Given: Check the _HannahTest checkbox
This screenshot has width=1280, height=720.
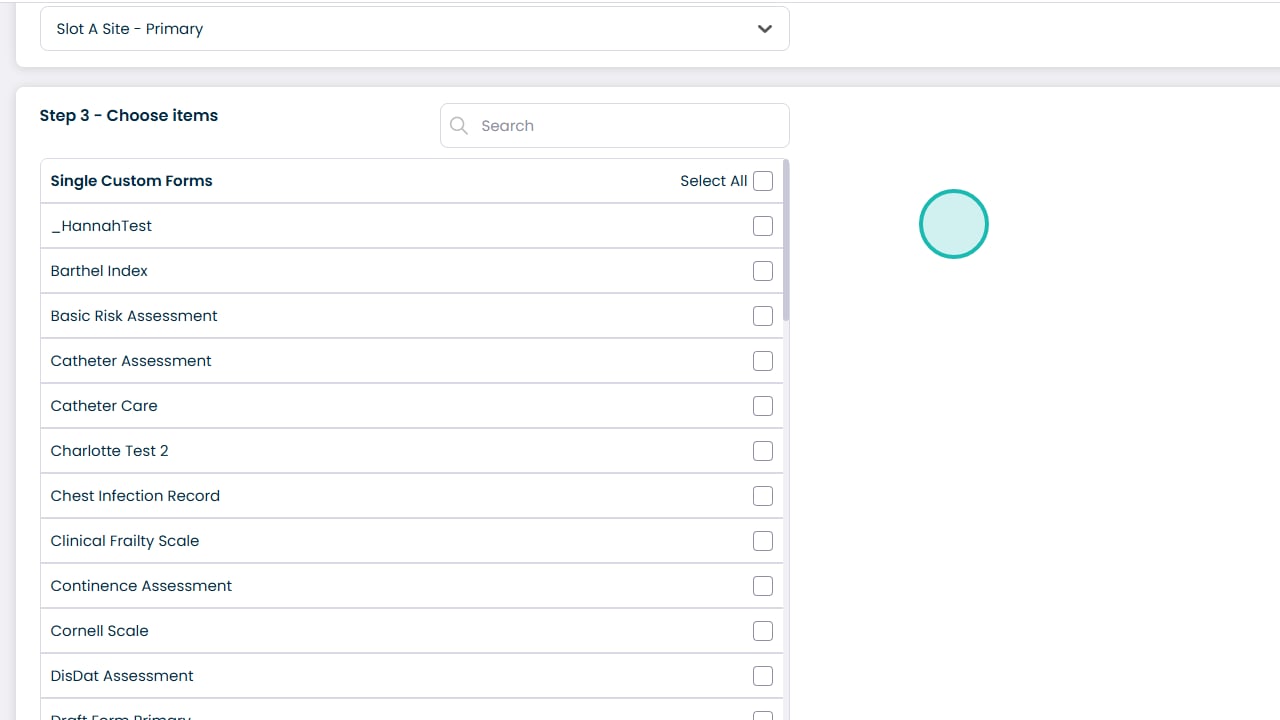Looking at the screenshot, I should [x=763, y=226].
